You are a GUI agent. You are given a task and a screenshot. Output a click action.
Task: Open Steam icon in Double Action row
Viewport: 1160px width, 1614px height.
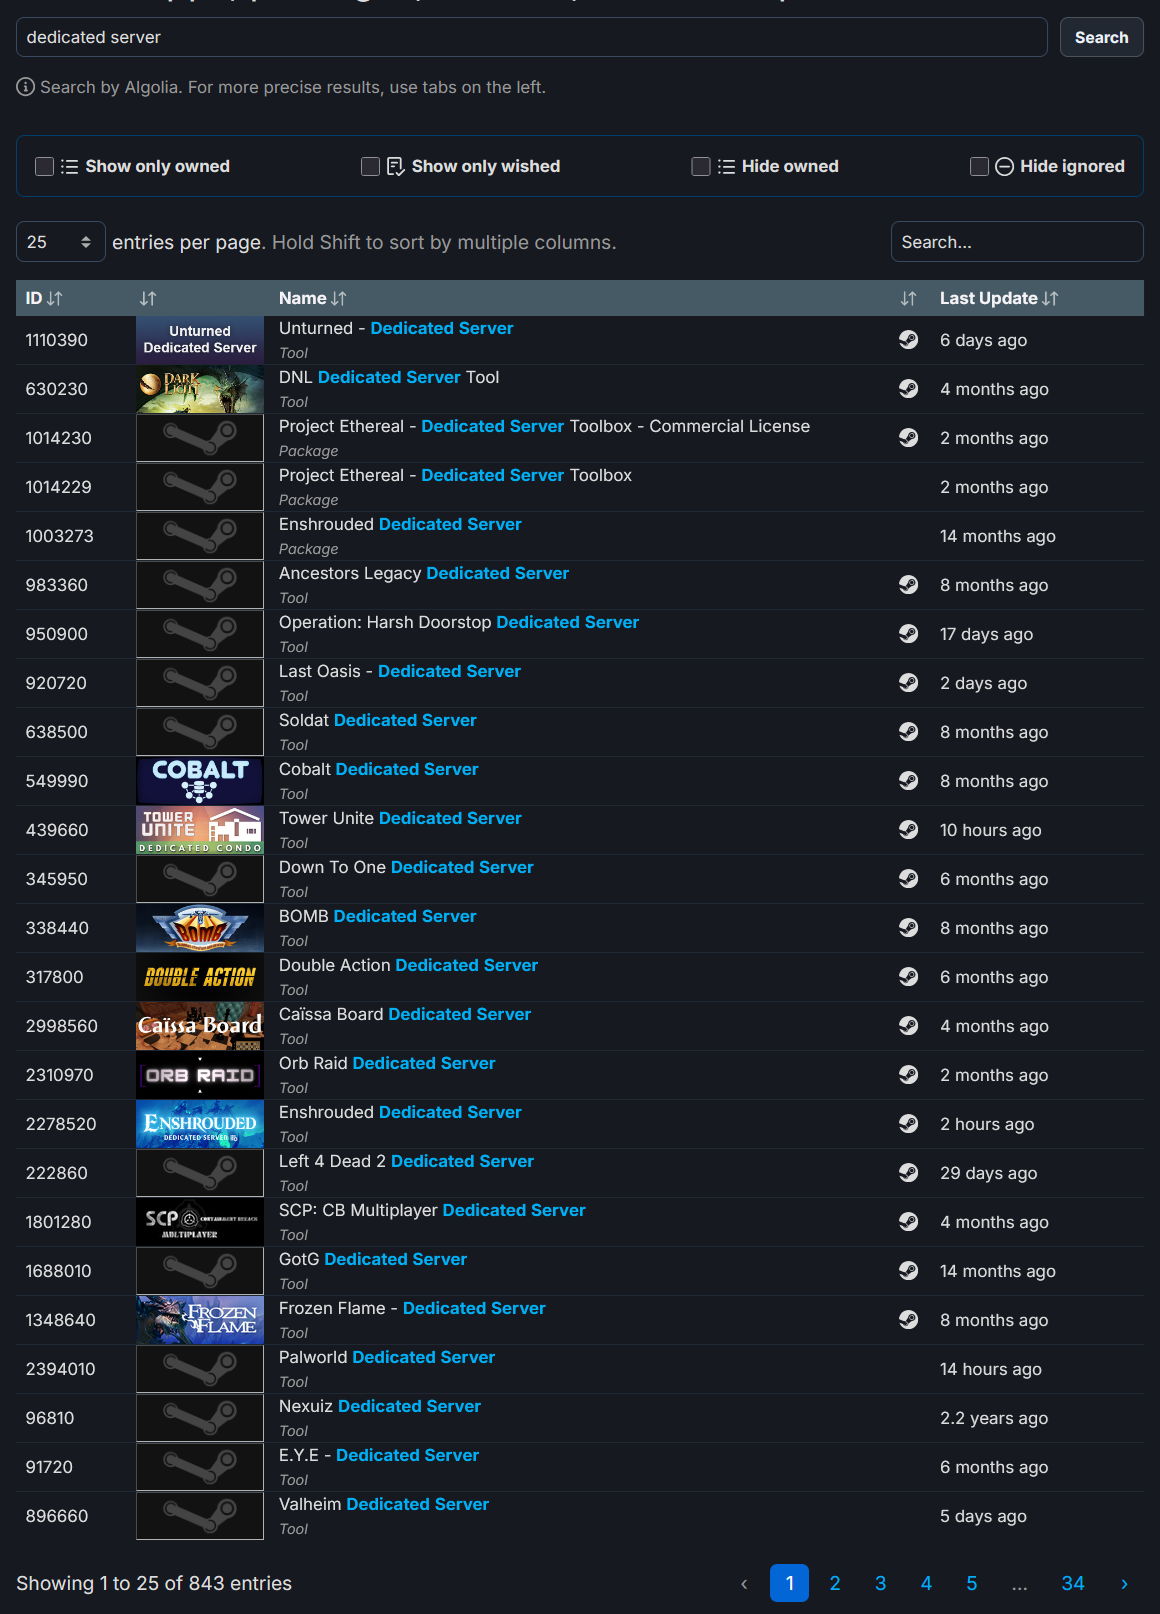908,977
